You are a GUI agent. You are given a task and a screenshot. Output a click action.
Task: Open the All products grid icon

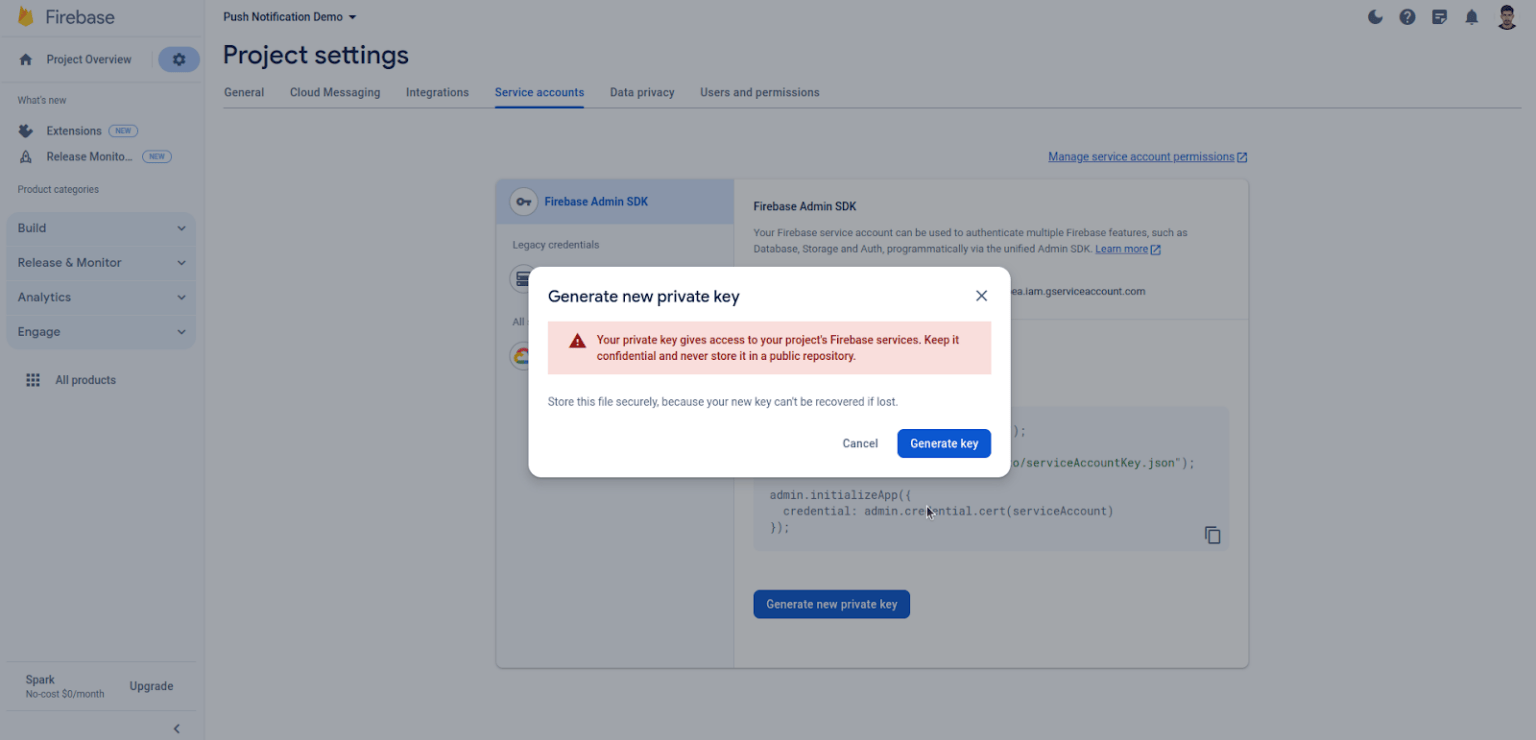point(33,380)
